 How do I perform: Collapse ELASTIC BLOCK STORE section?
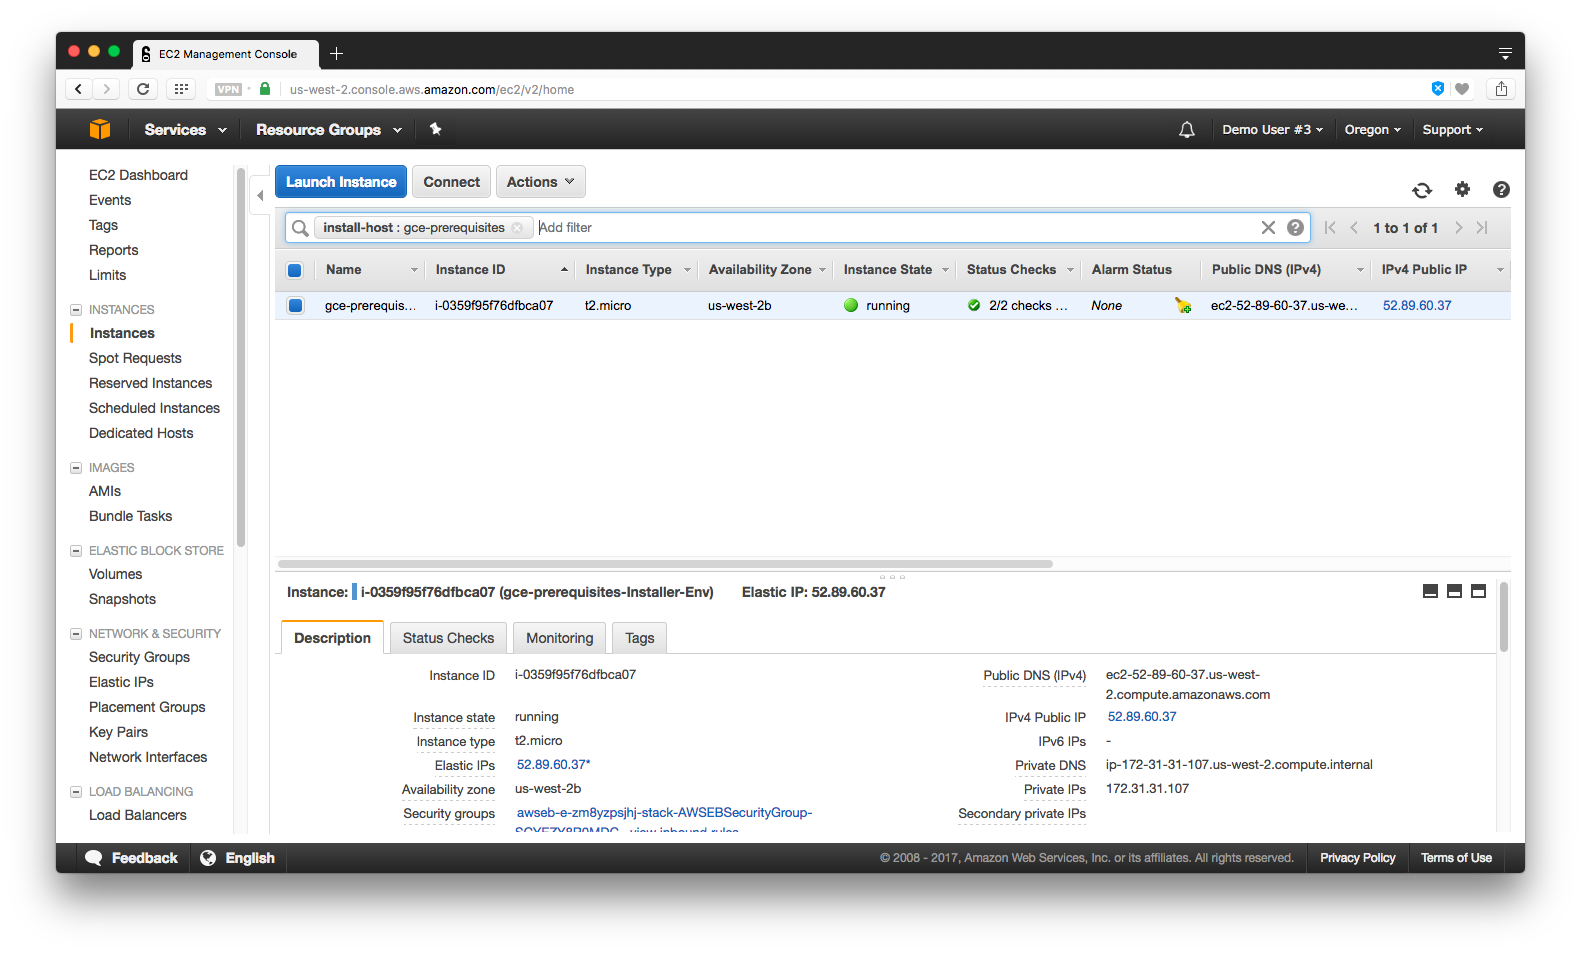(76, 551)
